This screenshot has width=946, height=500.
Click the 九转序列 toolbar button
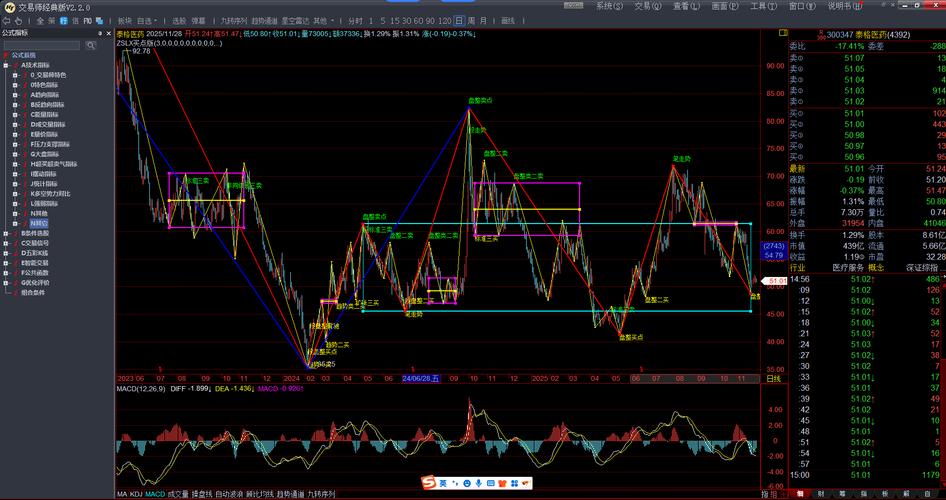(233, 20)
